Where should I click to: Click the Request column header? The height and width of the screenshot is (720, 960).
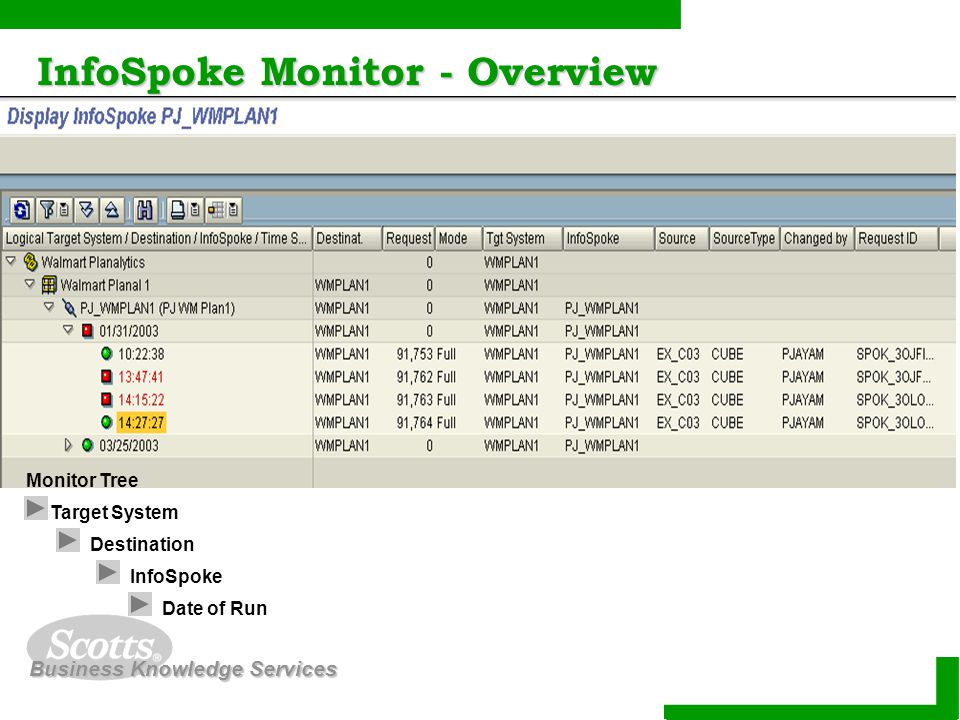[x=408, y=239]
